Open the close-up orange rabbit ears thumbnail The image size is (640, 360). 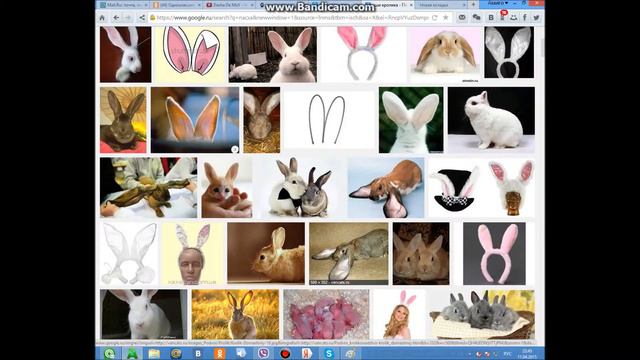click(195, 120)
